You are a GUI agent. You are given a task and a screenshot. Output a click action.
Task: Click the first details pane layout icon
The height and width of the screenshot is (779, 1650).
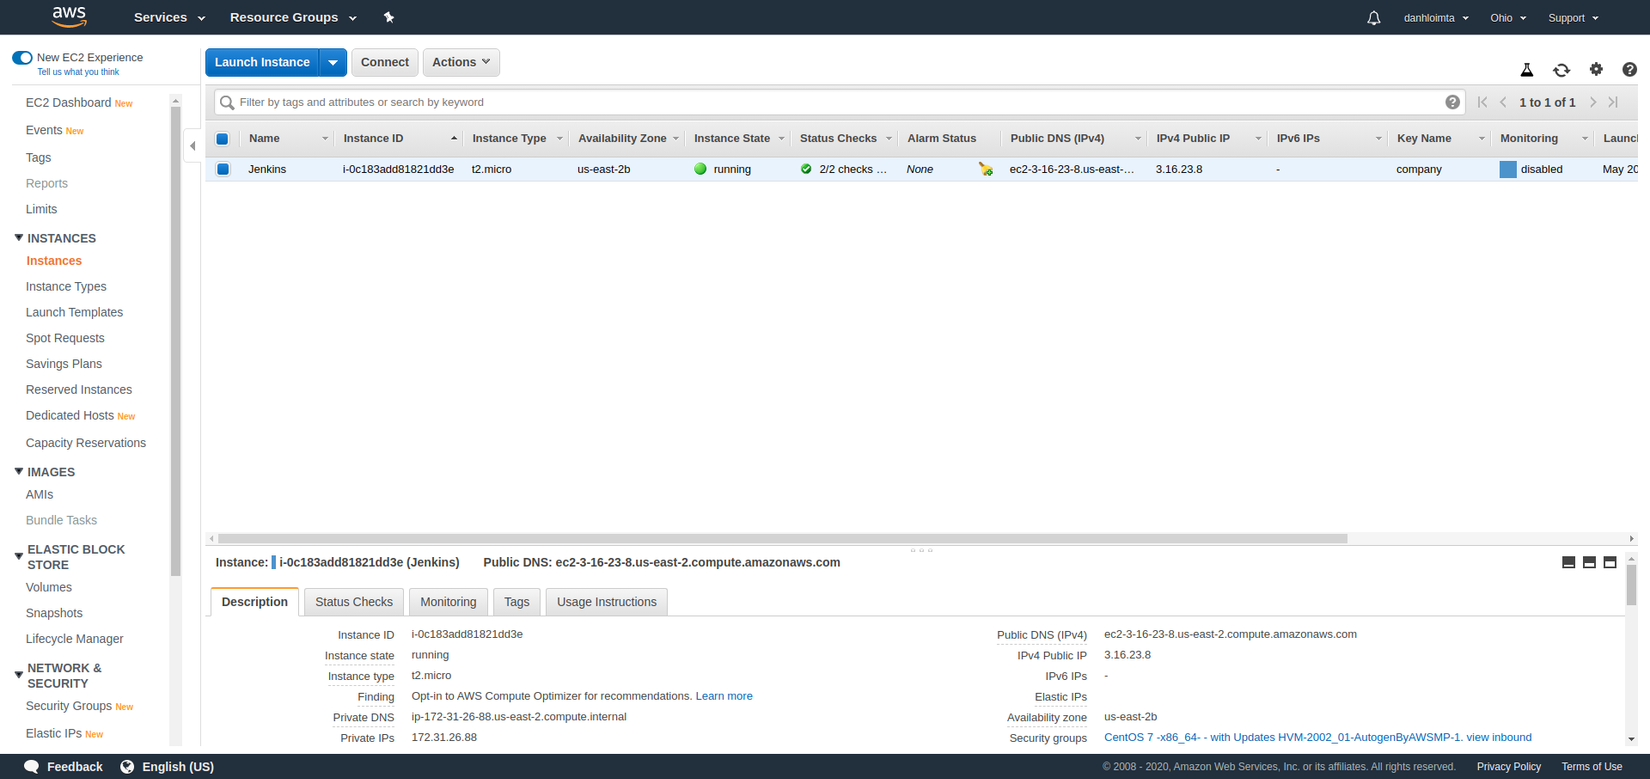pyautogui.click(x=1568, y=563)
